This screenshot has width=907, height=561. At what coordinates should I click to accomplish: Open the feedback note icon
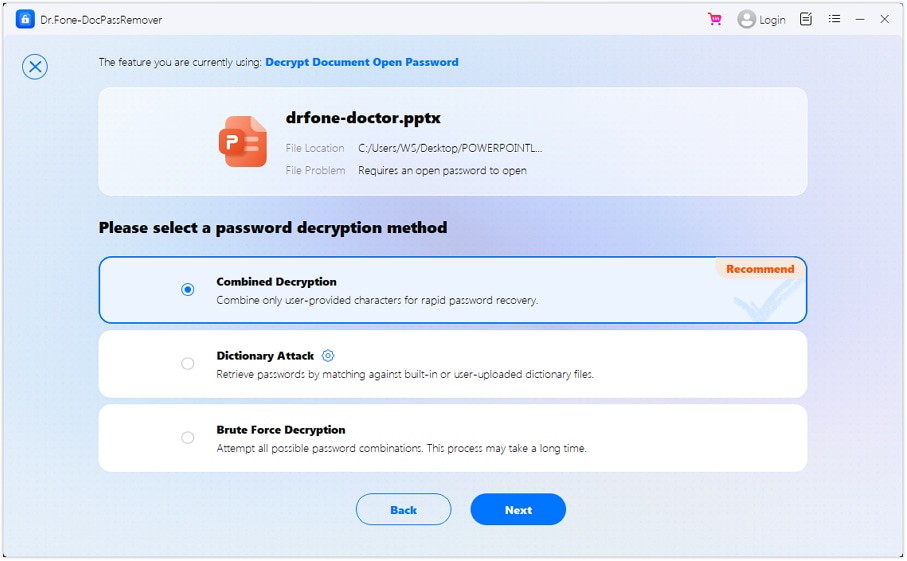(x=806, y=19)
